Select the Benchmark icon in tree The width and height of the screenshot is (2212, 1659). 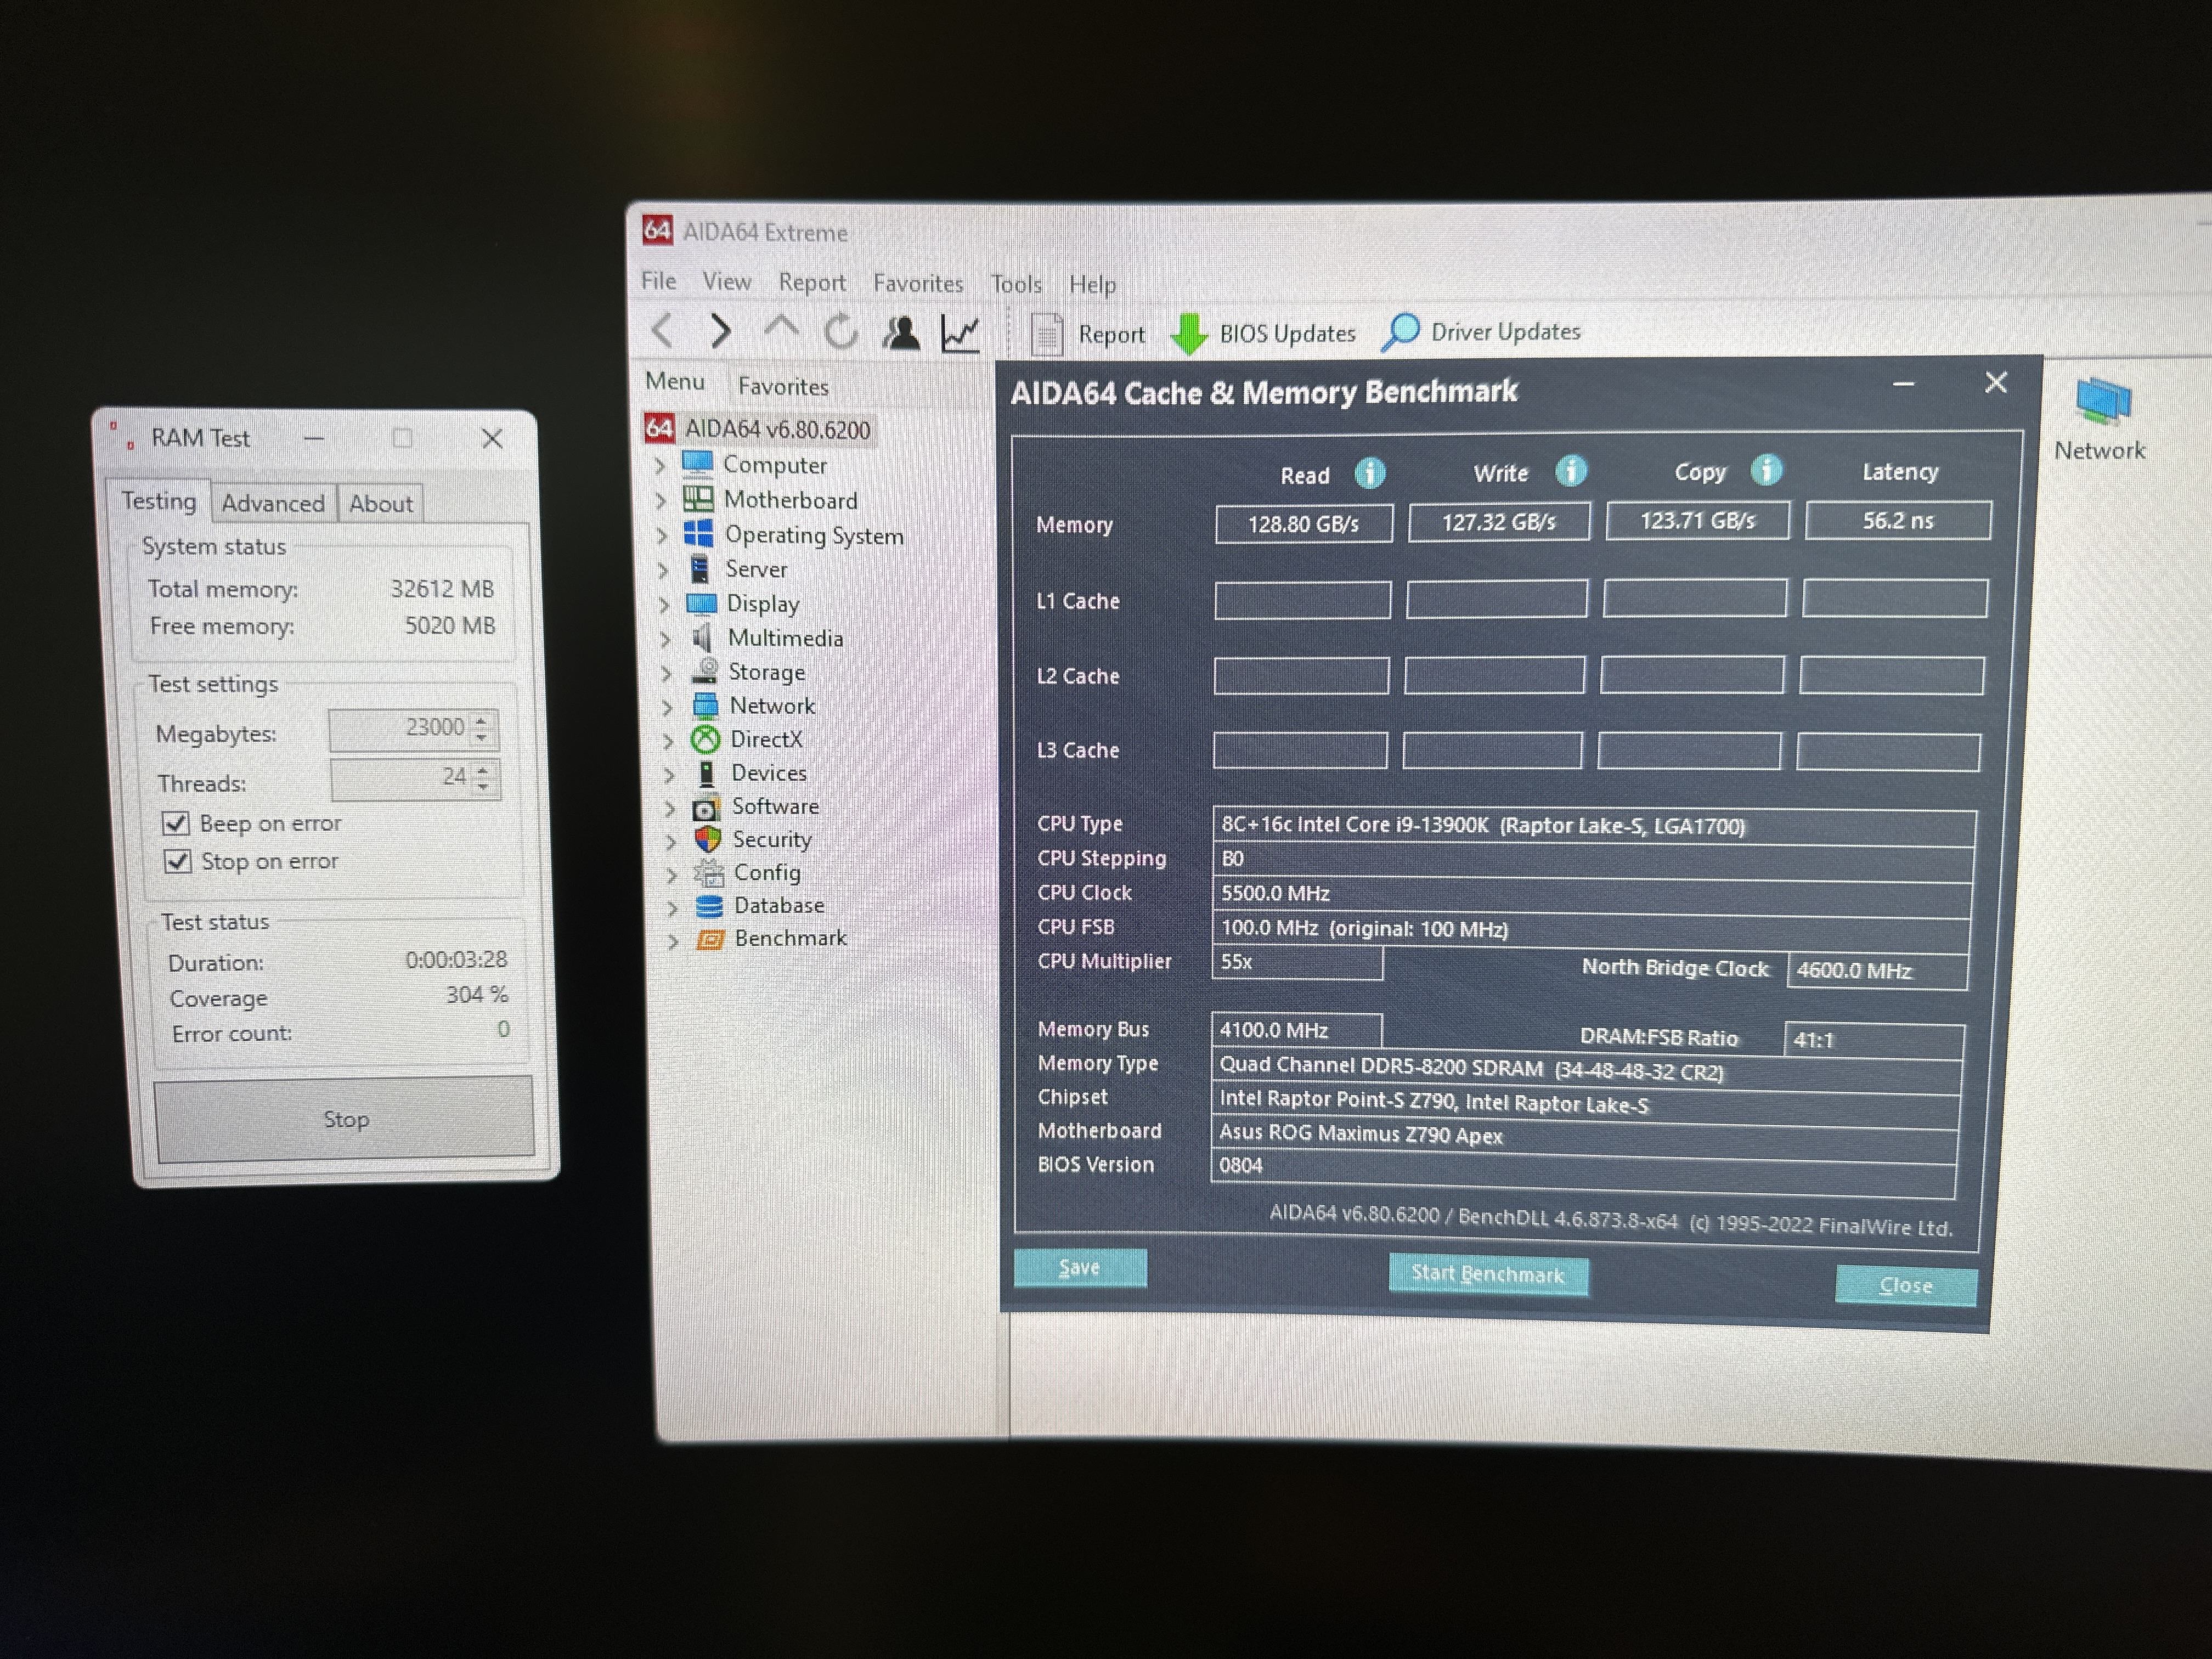(710, 939)
